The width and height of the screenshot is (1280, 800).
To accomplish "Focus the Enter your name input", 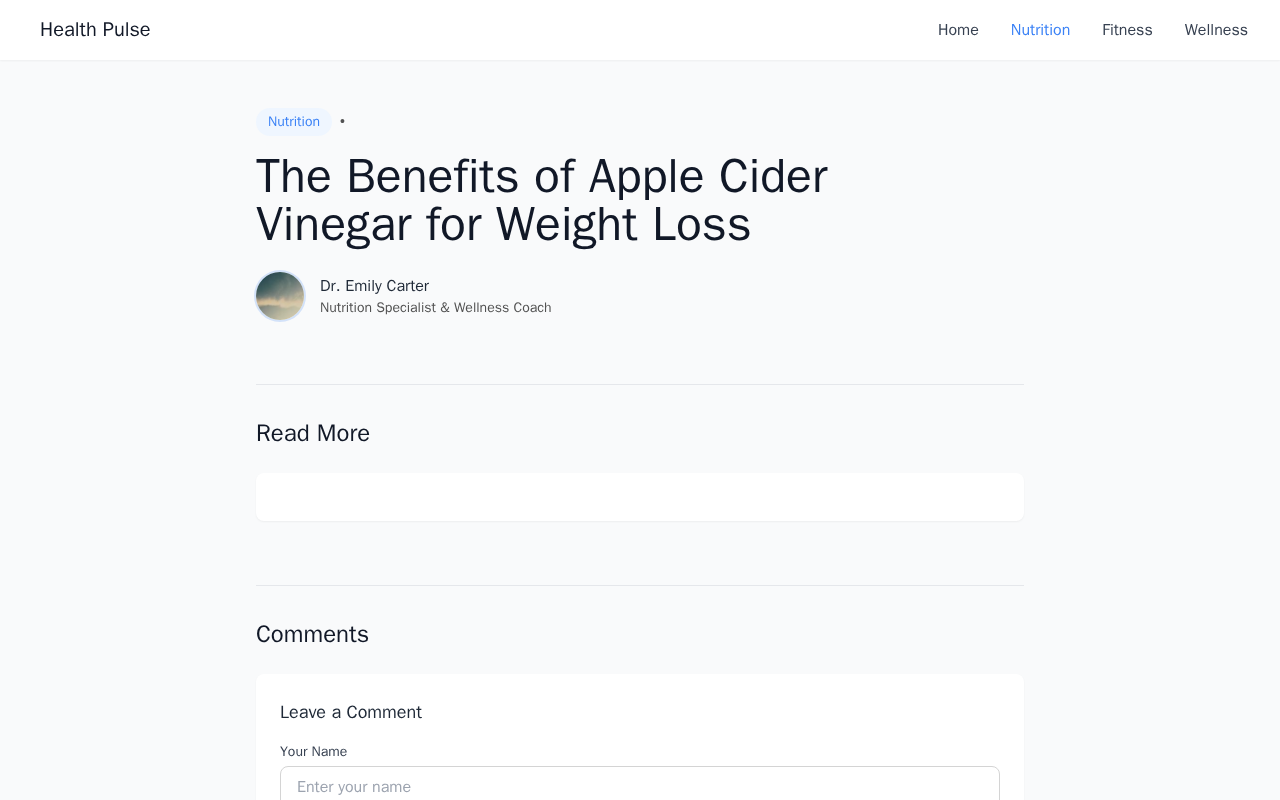I will coord(640,786).
